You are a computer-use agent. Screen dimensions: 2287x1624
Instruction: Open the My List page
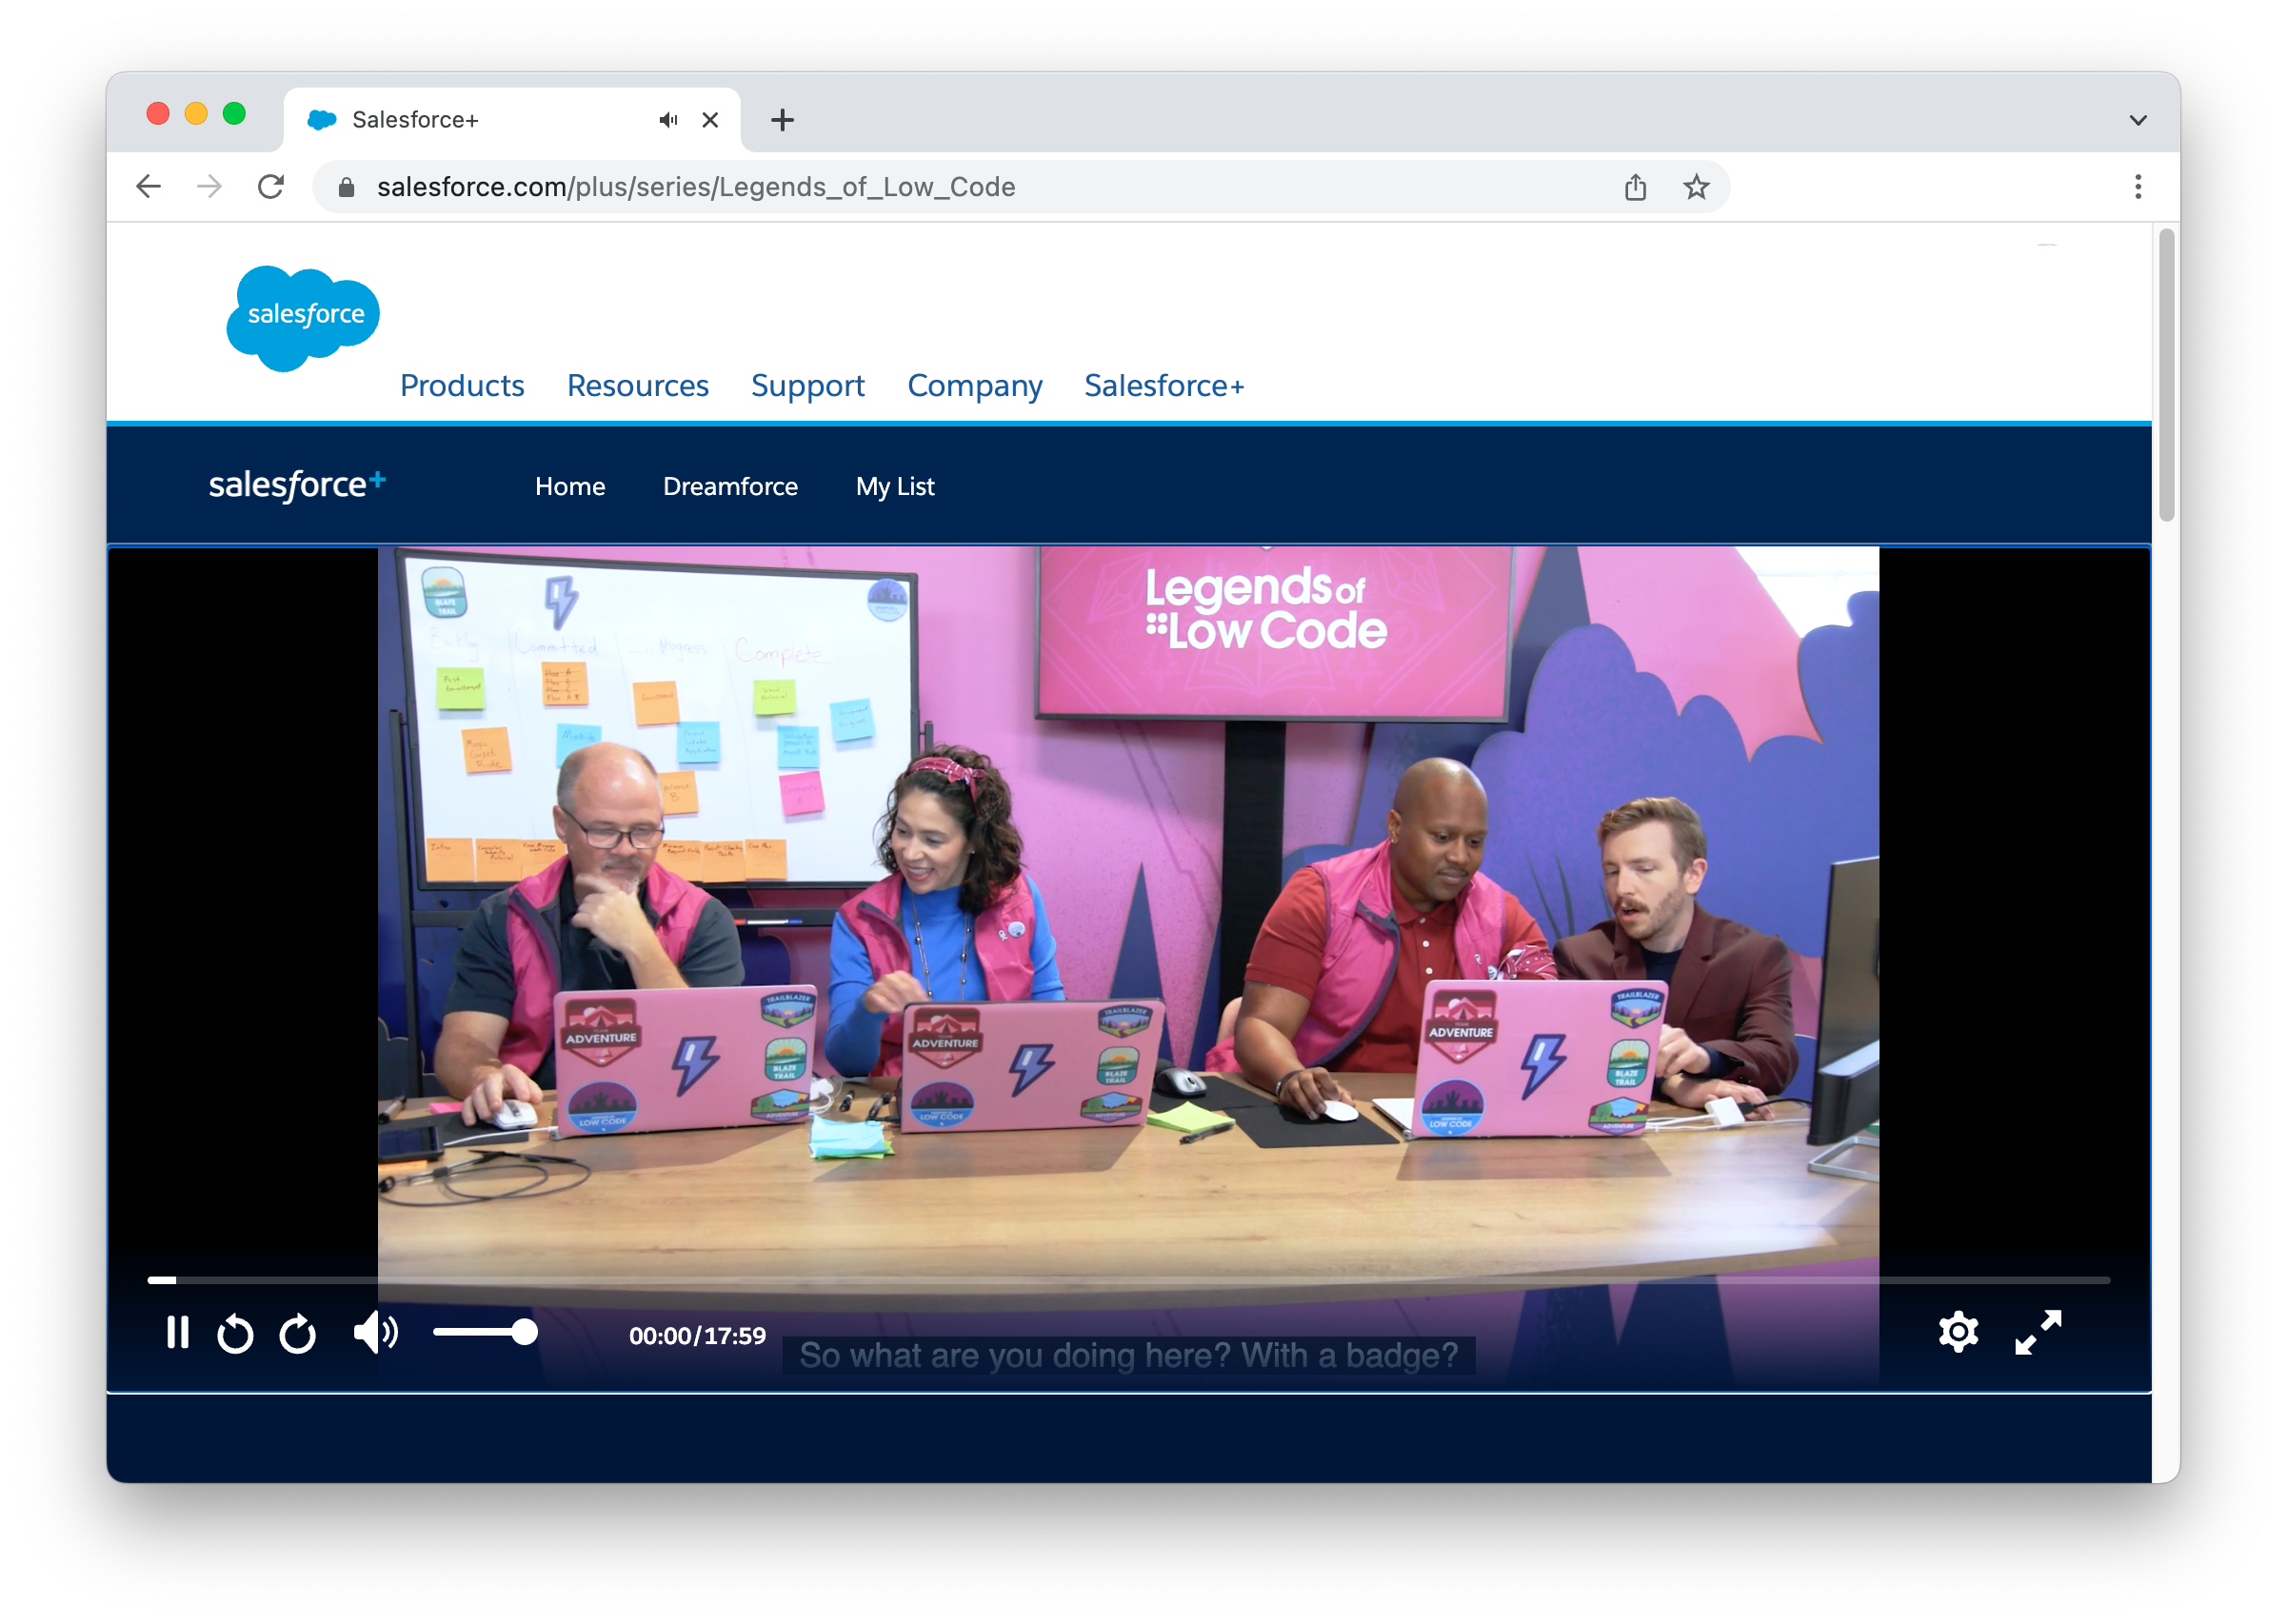894,487
